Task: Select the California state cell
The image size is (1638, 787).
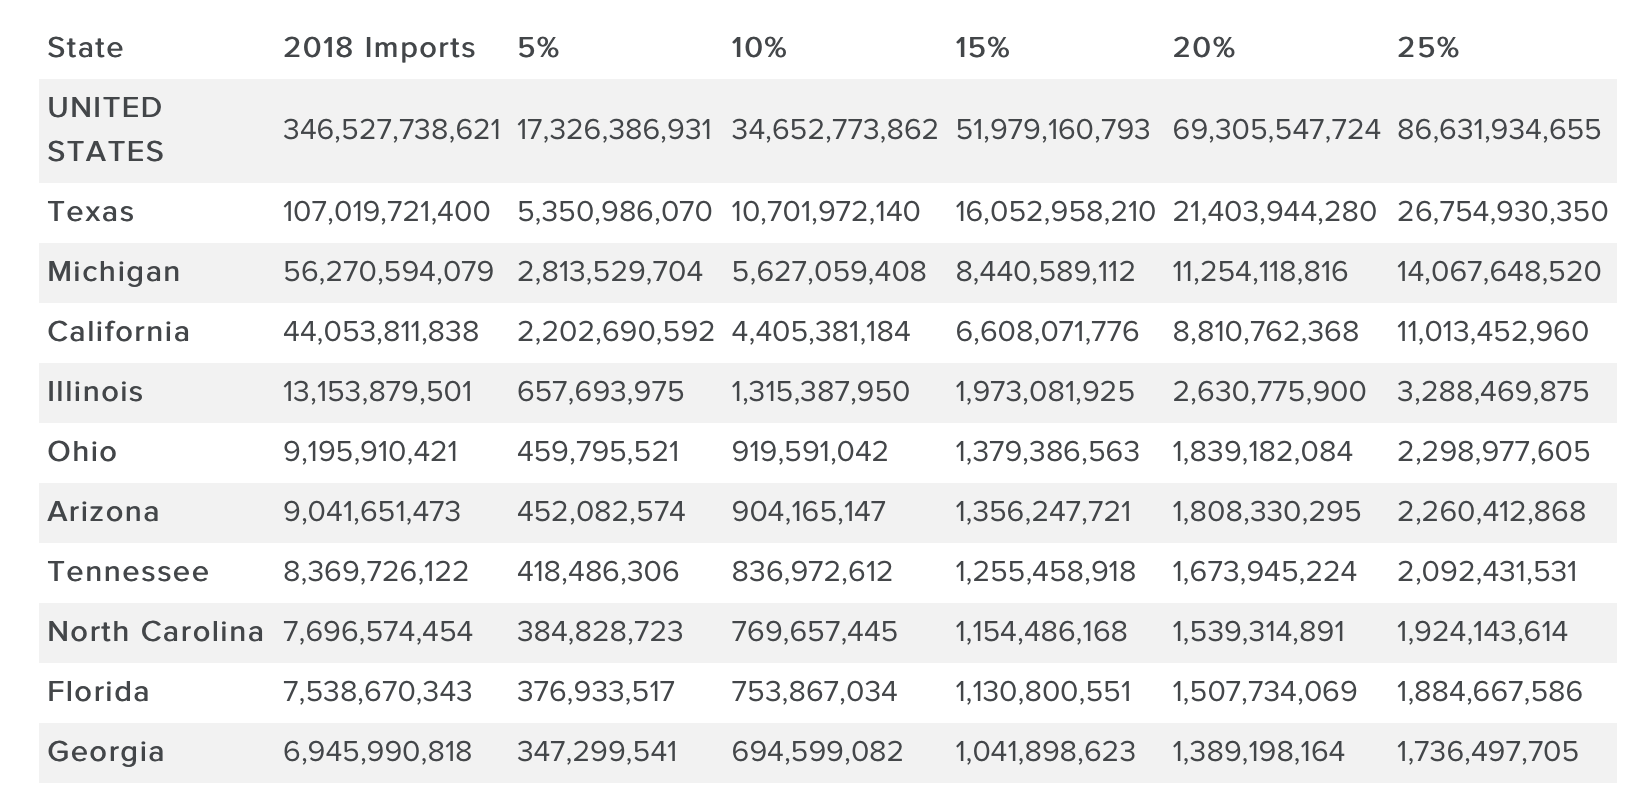Action: [119, 332]
